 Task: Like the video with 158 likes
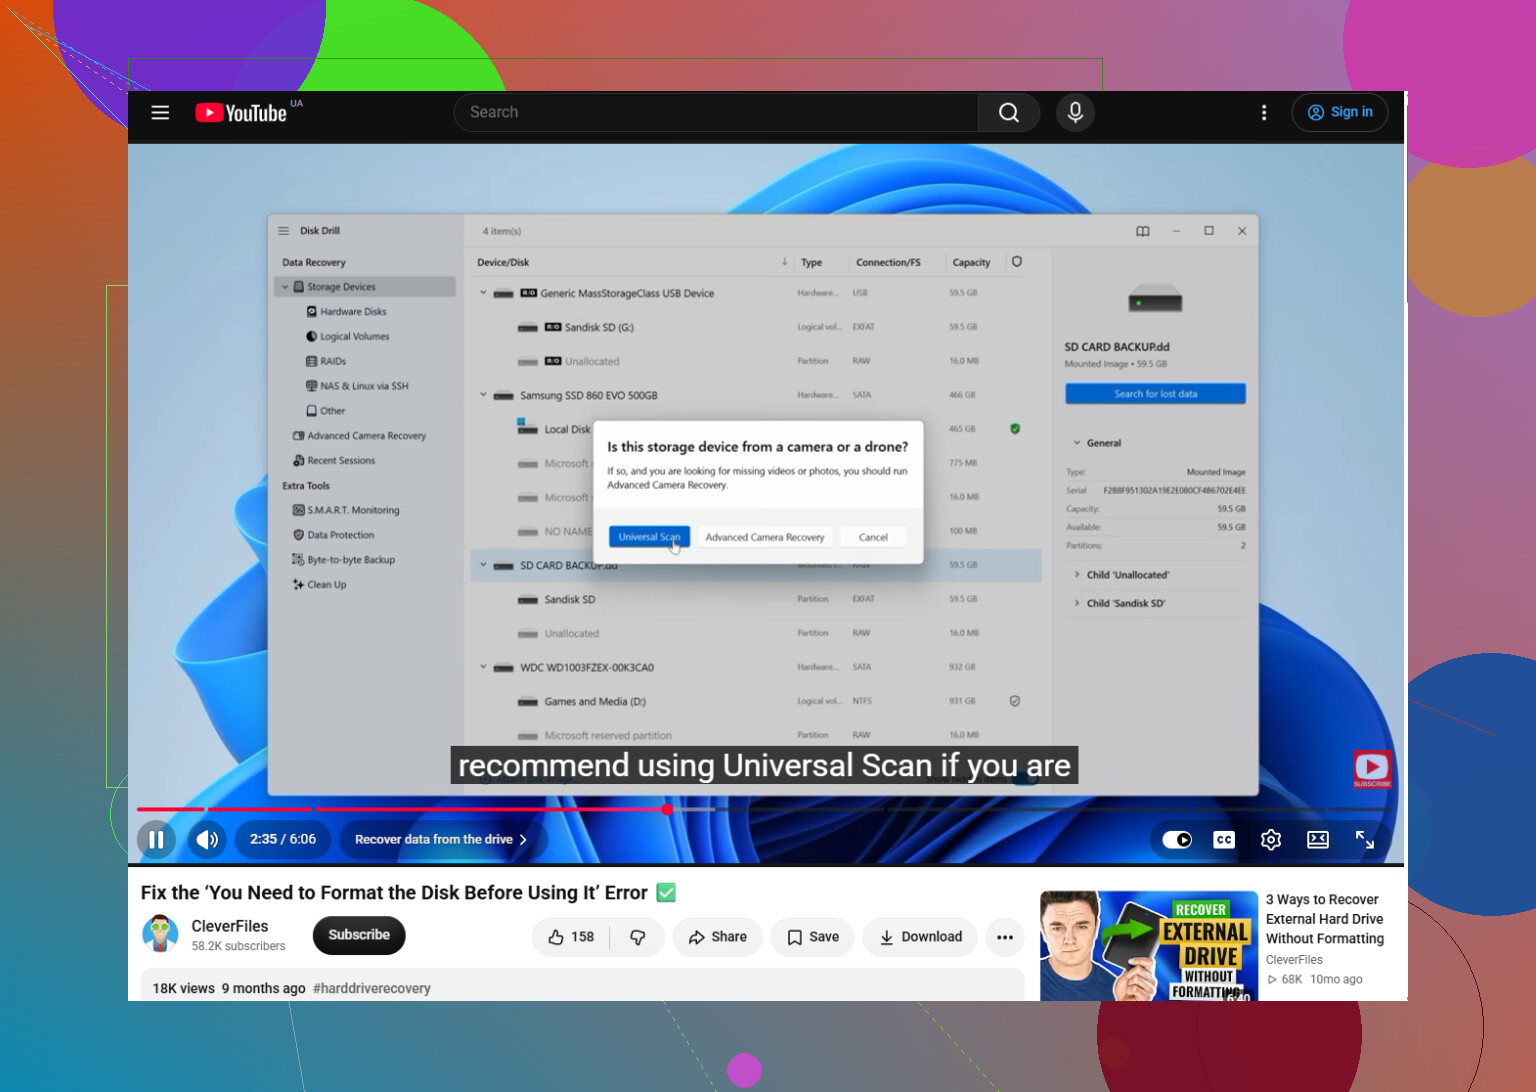571,937
